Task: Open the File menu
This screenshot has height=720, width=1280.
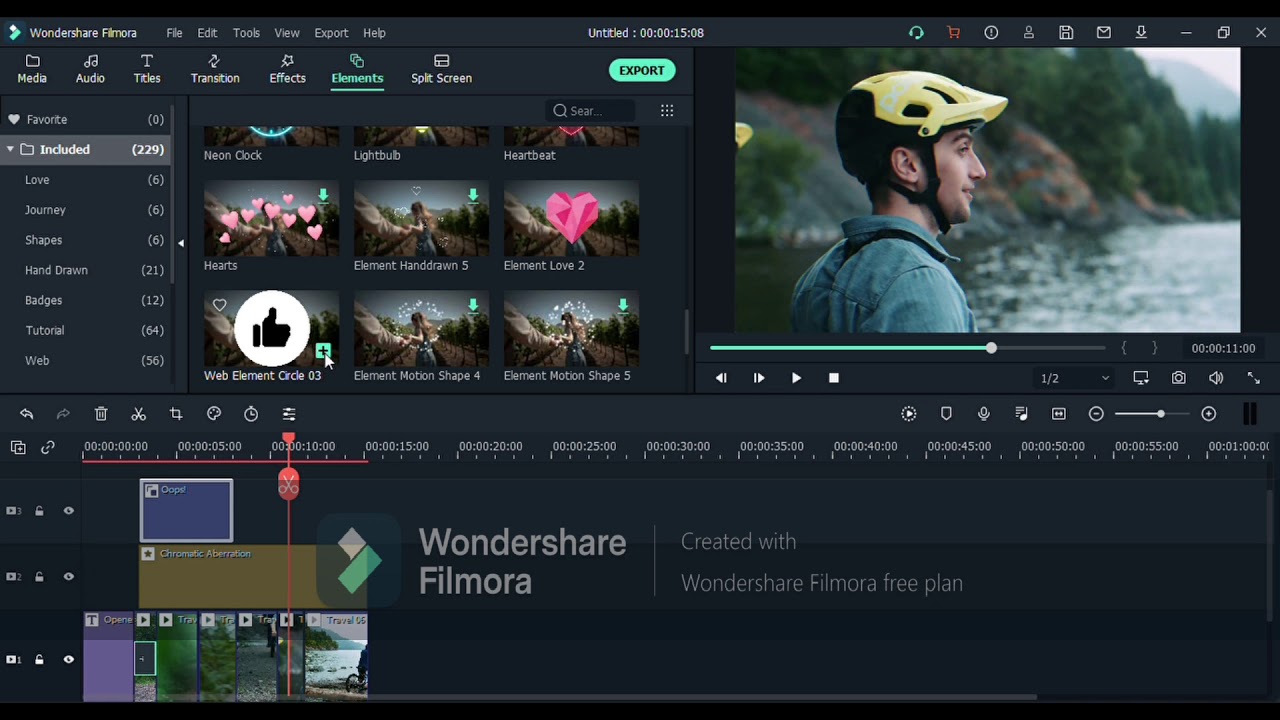Action: point(174,33)
